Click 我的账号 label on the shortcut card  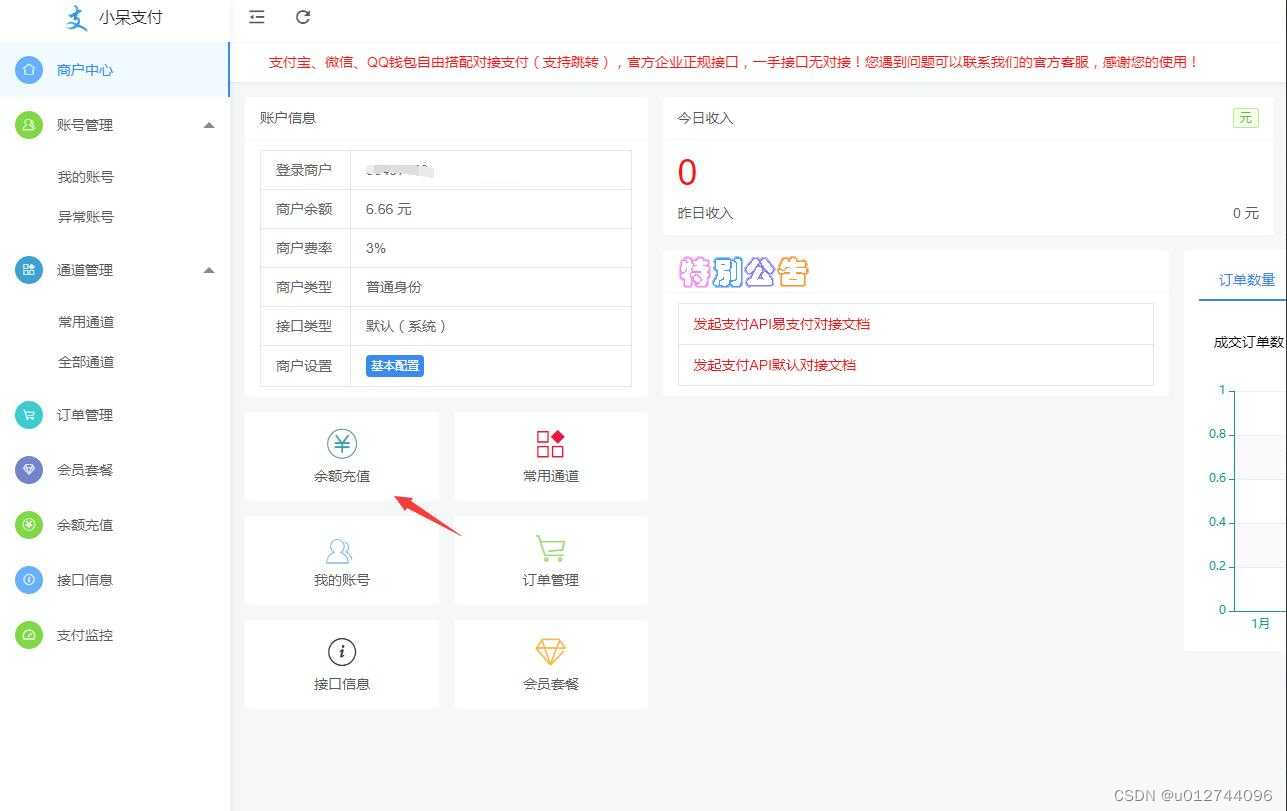(342, 580)
